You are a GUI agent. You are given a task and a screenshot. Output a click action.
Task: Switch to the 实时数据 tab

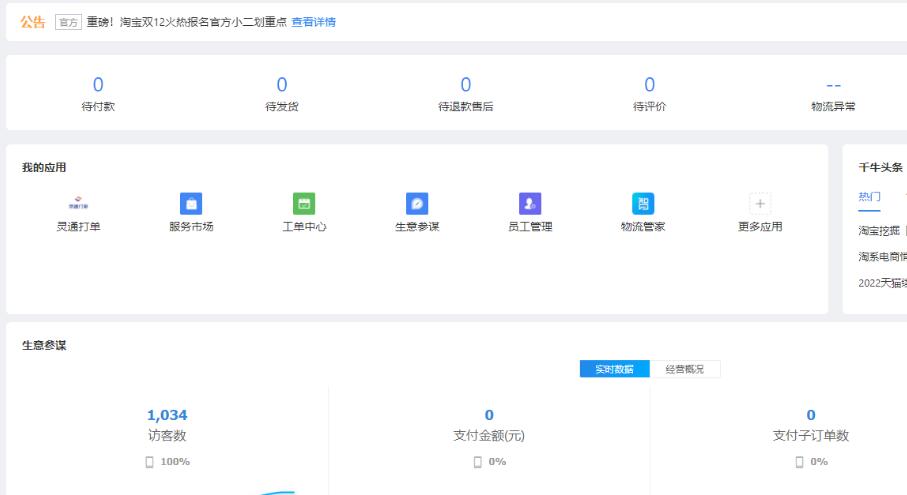614,369
